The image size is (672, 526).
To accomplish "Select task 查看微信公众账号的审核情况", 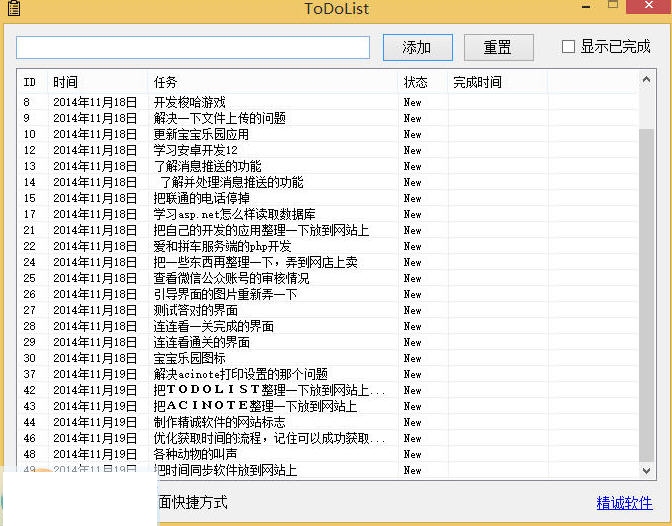I will 231,278.
